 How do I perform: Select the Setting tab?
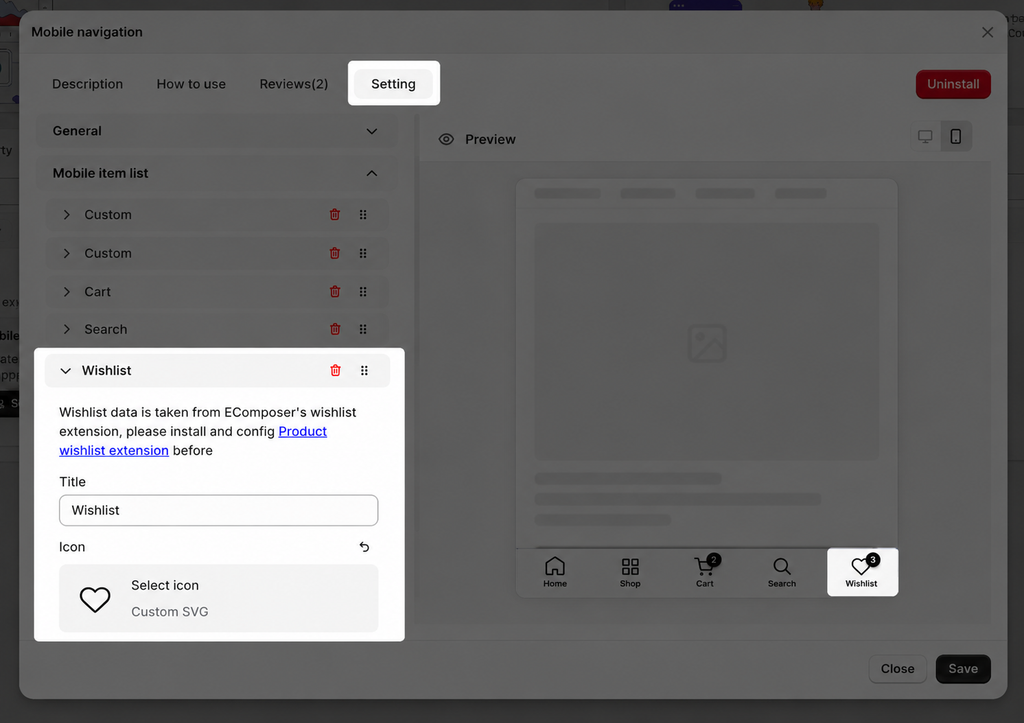point(393,84)
